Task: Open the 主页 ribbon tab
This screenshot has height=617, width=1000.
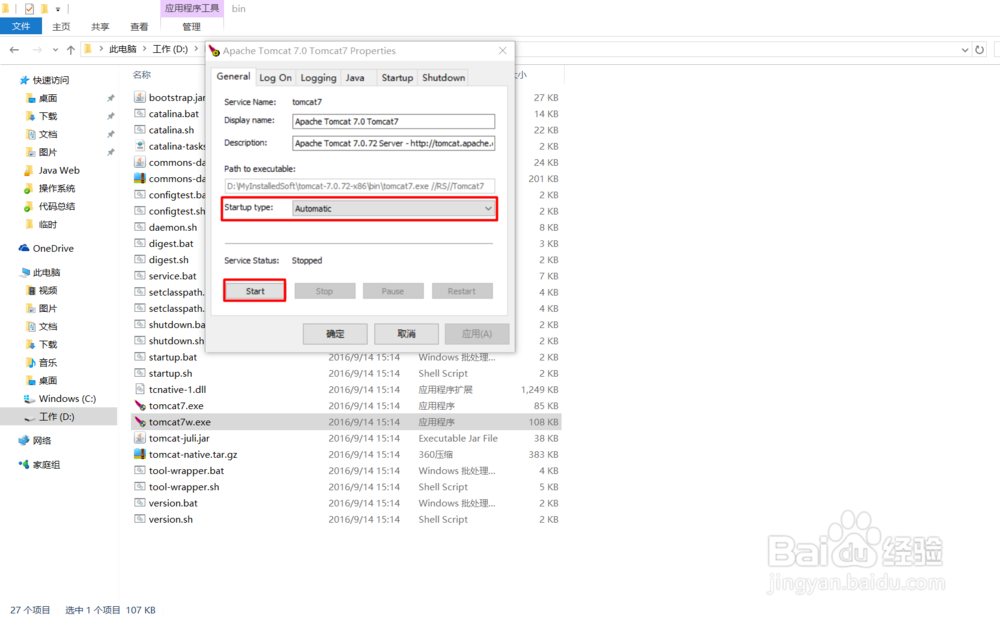Action: tap(61, 26)
